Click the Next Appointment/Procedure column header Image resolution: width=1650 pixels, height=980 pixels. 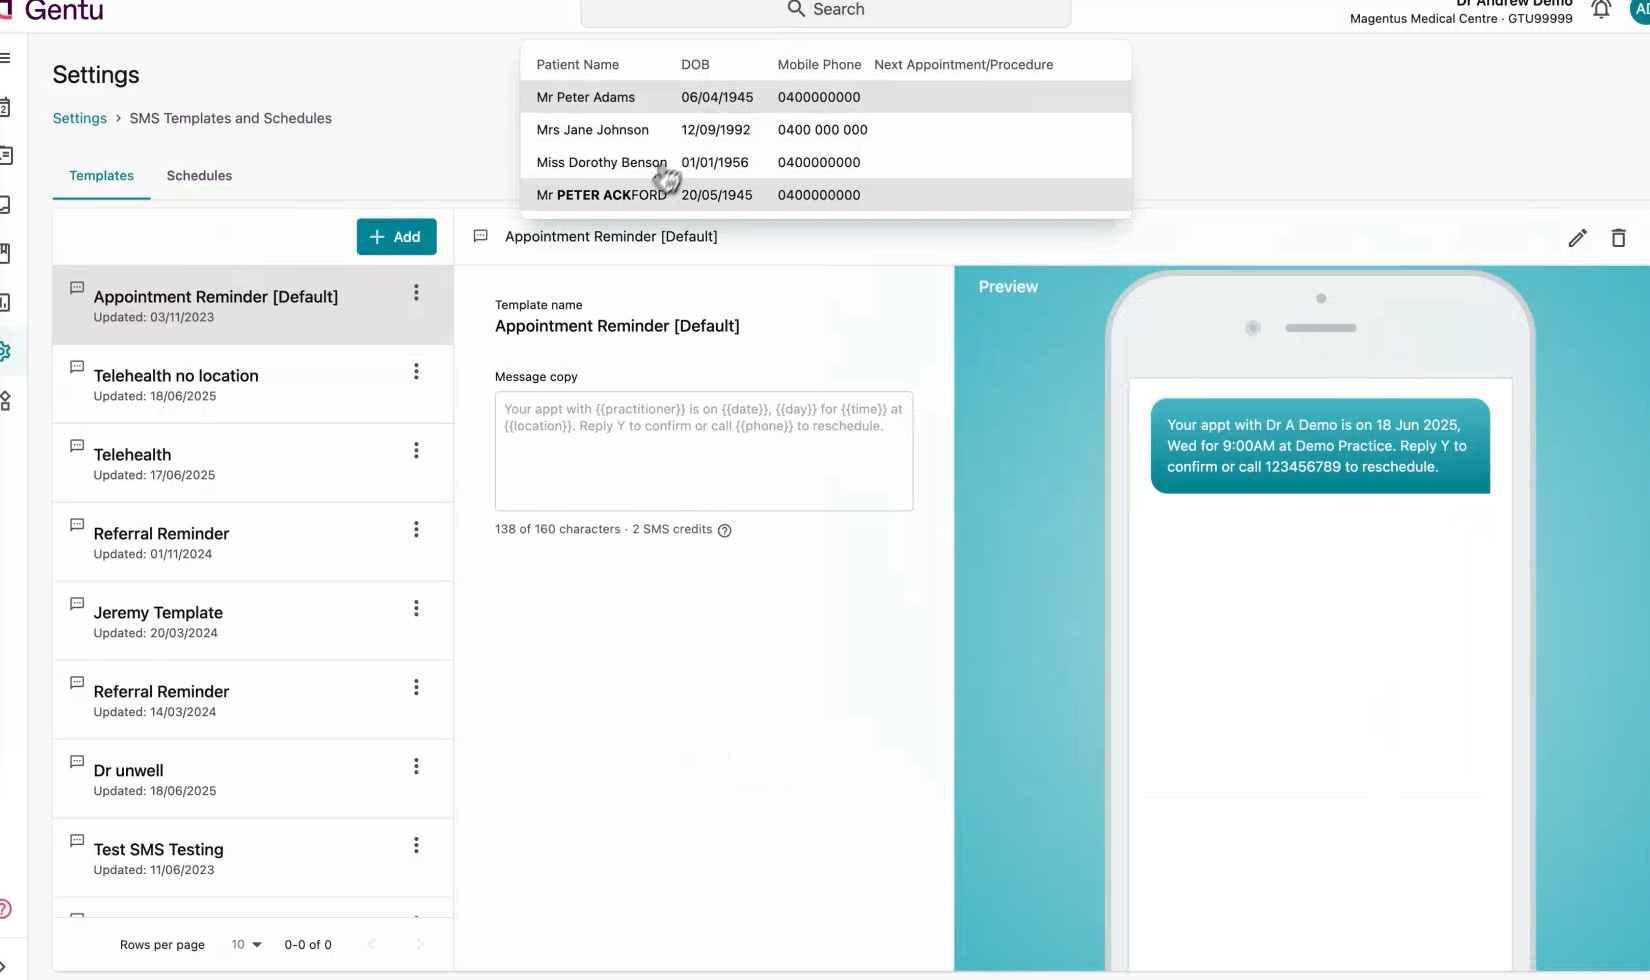963,65
